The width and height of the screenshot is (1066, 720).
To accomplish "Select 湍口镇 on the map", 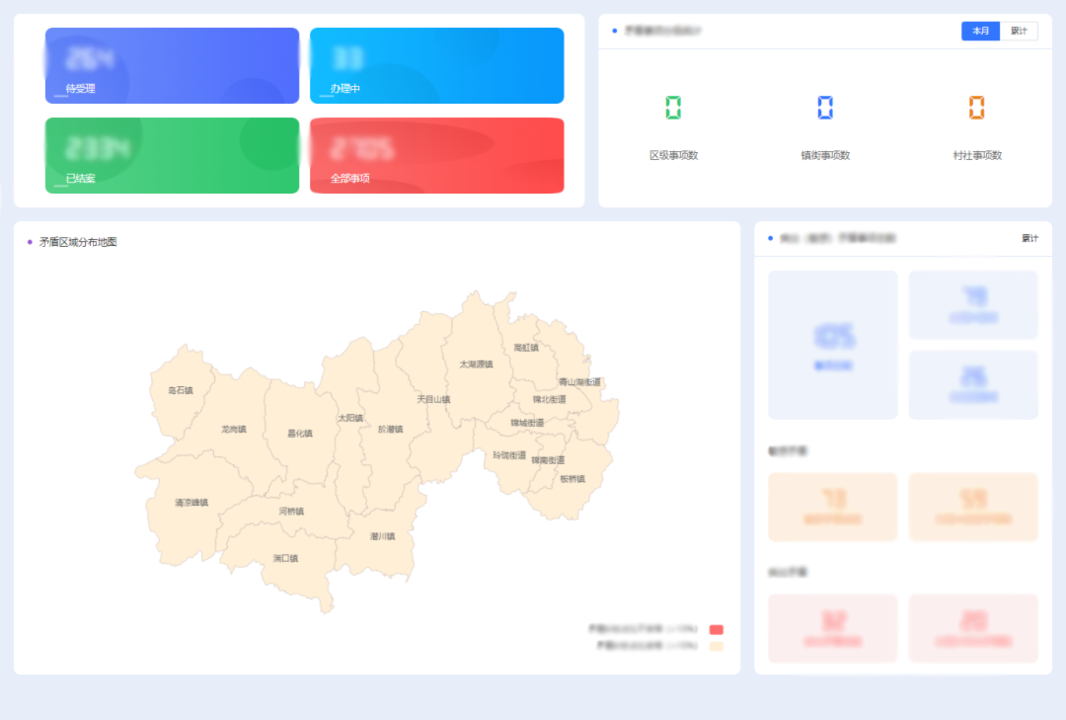I will click(x=286, y=558).
